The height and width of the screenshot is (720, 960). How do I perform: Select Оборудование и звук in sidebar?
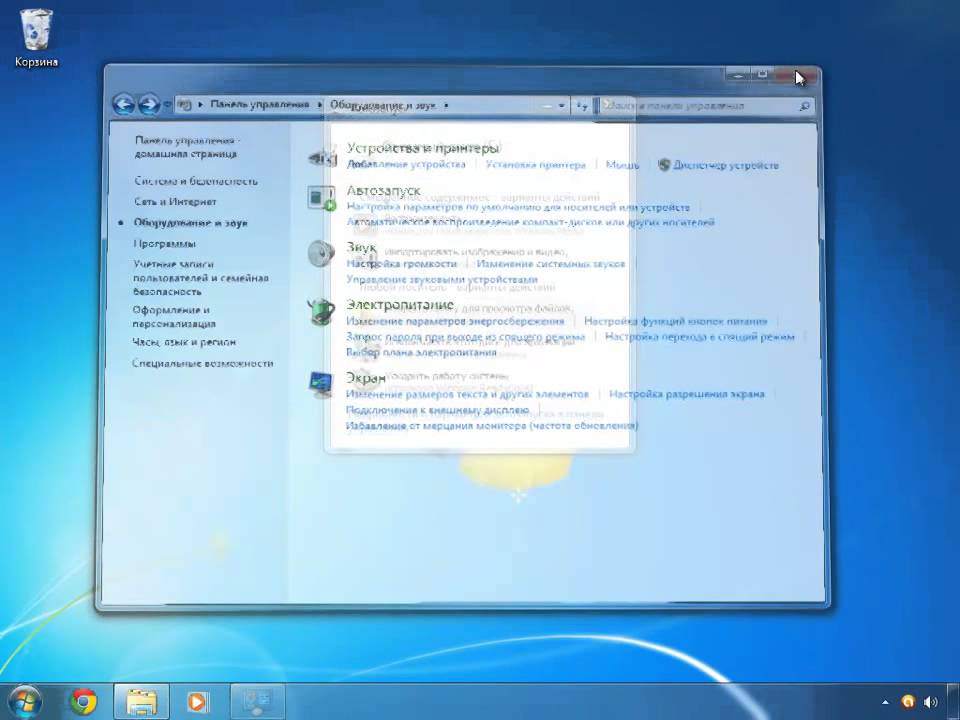click(x=190, y=223)
